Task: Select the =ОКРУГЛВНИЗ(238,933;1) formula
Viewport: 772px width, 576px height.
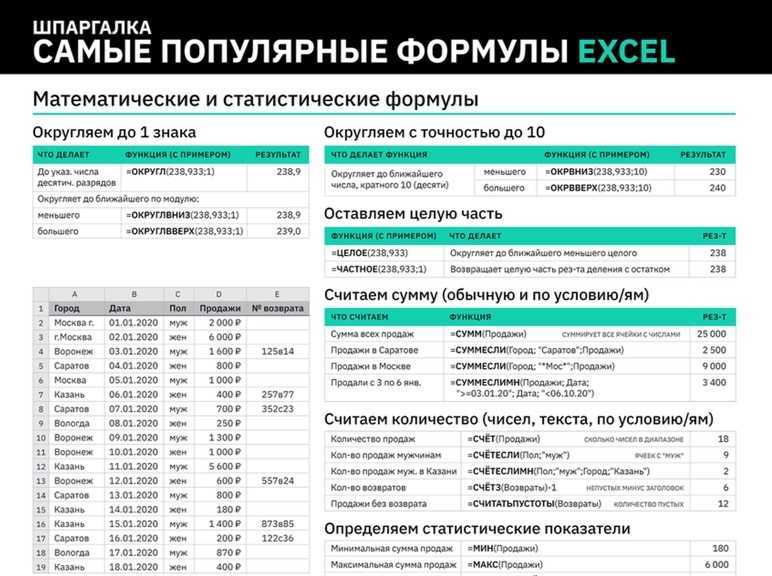Action: tap(182, 215)
